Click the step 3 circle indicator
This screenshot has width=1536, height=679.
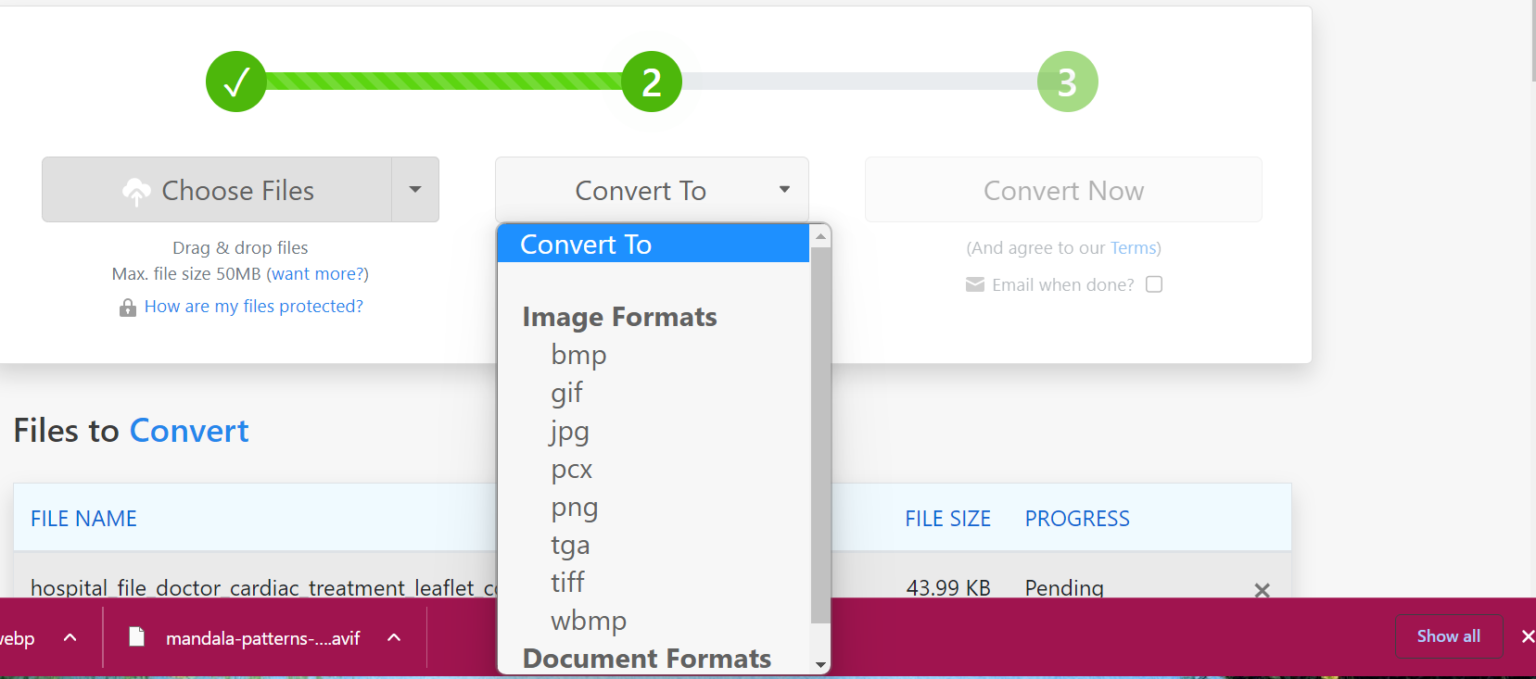pyautogui.click(x=1066, y=81)
